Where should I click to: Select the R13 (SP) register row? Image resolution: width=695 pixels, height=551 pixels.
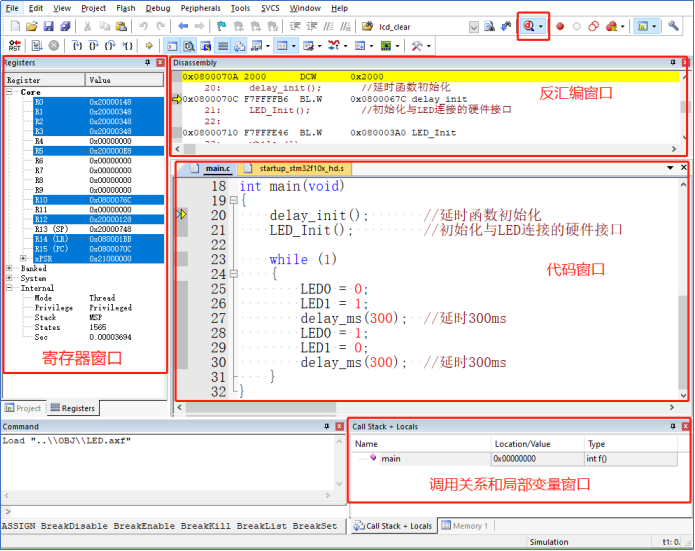(98, 229)
